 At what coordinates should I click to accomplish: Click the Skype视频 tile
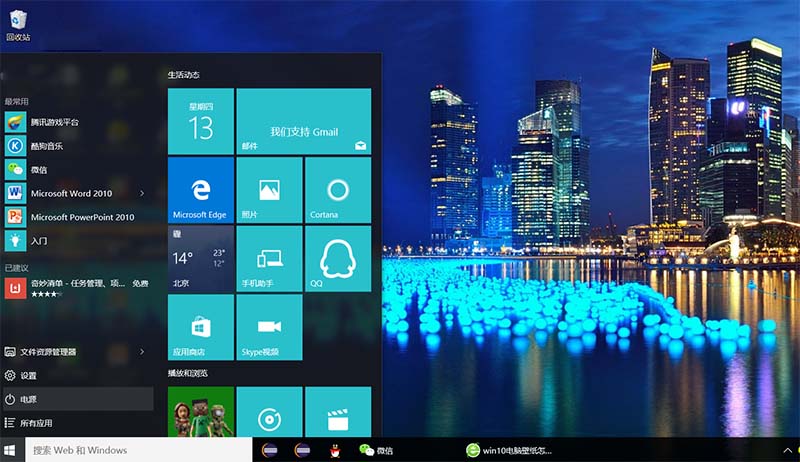(269, 327)
